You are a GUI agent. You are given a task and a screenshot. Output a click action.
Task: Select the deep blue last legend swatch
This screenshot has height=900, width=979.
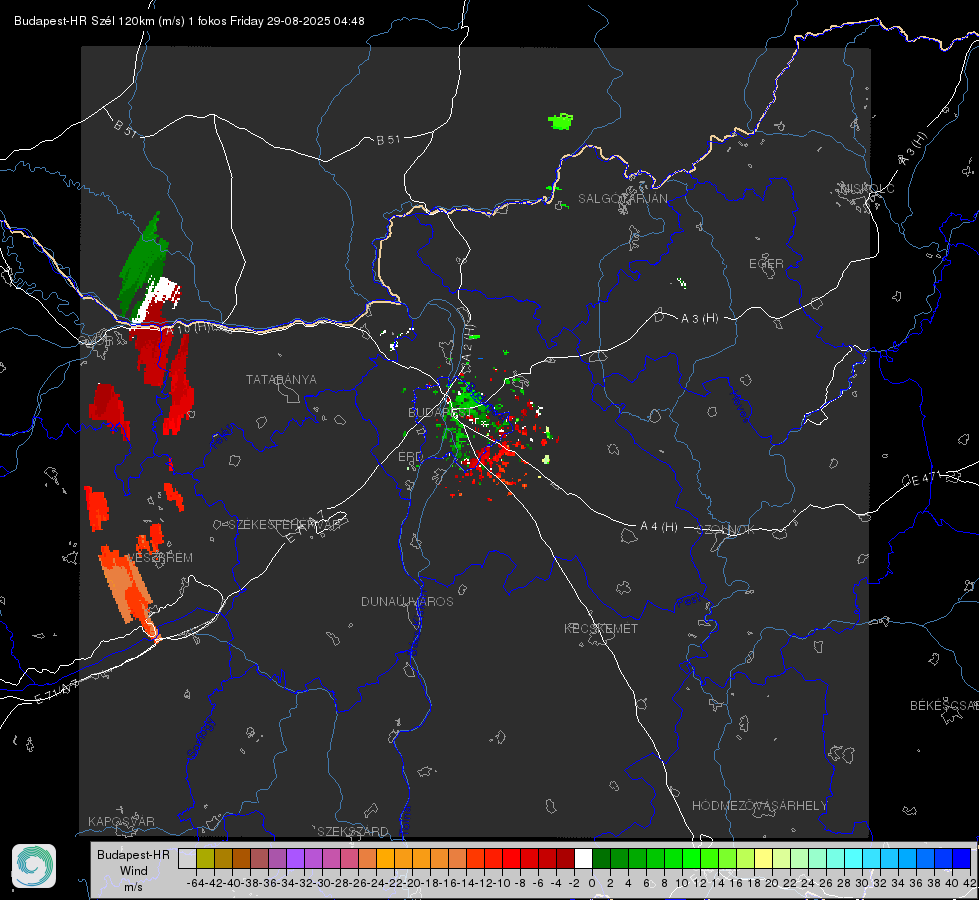(x=962, y=858)
